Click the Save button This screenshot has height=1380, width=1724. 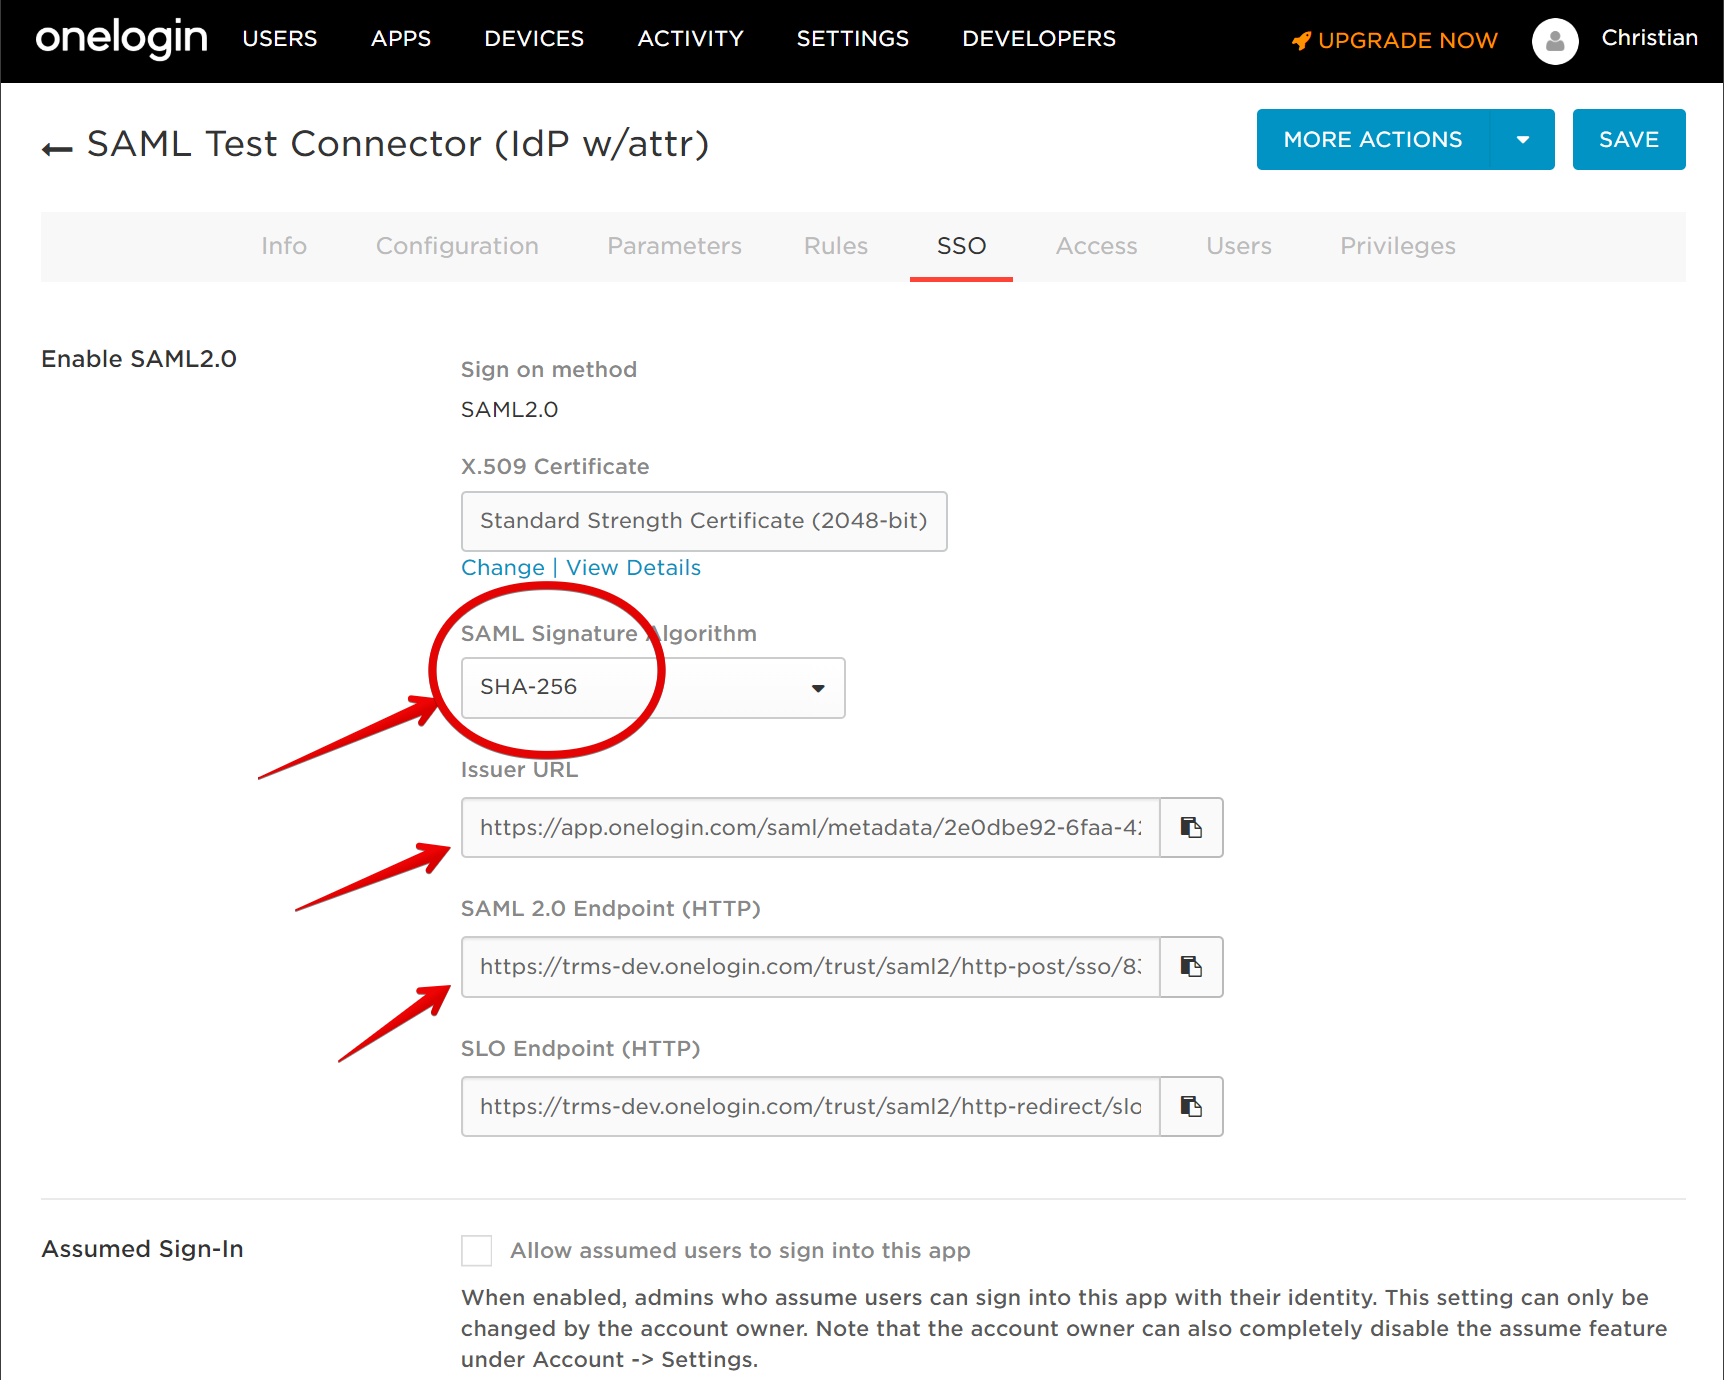click(x=1629, y=140)
